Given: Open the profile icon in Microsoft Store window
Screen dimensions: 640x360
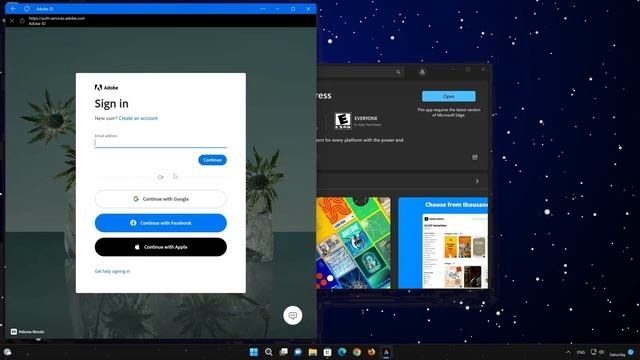Looking at the screenshot, I should pos(422,72).
